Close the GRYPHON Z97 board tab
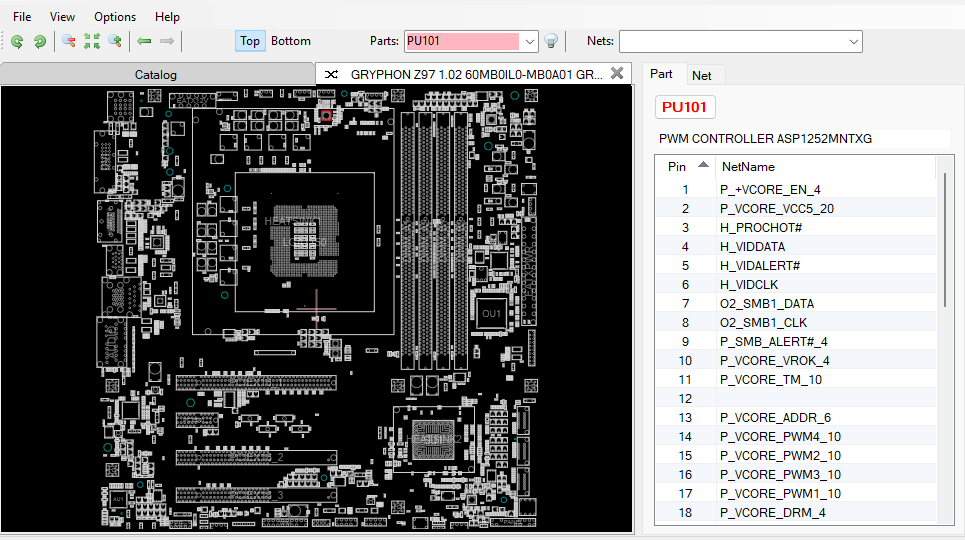The height and width of the screenshot is (540, 965). point(617,73)
